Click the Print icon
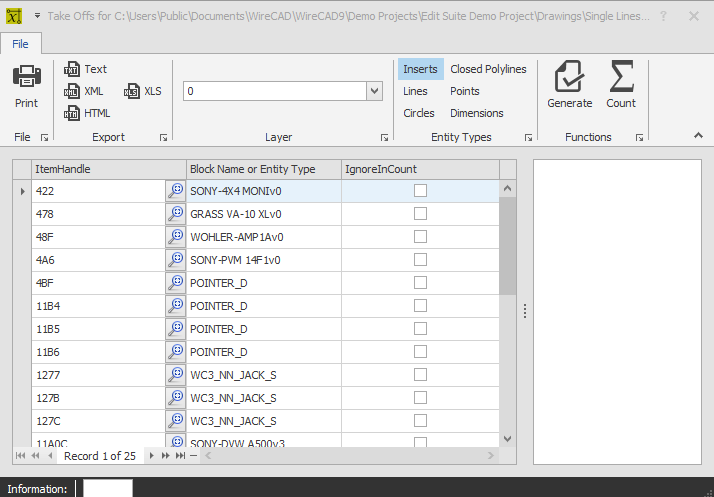The width and height of the screenshot is (714, 497). click(x=26, y=76)
